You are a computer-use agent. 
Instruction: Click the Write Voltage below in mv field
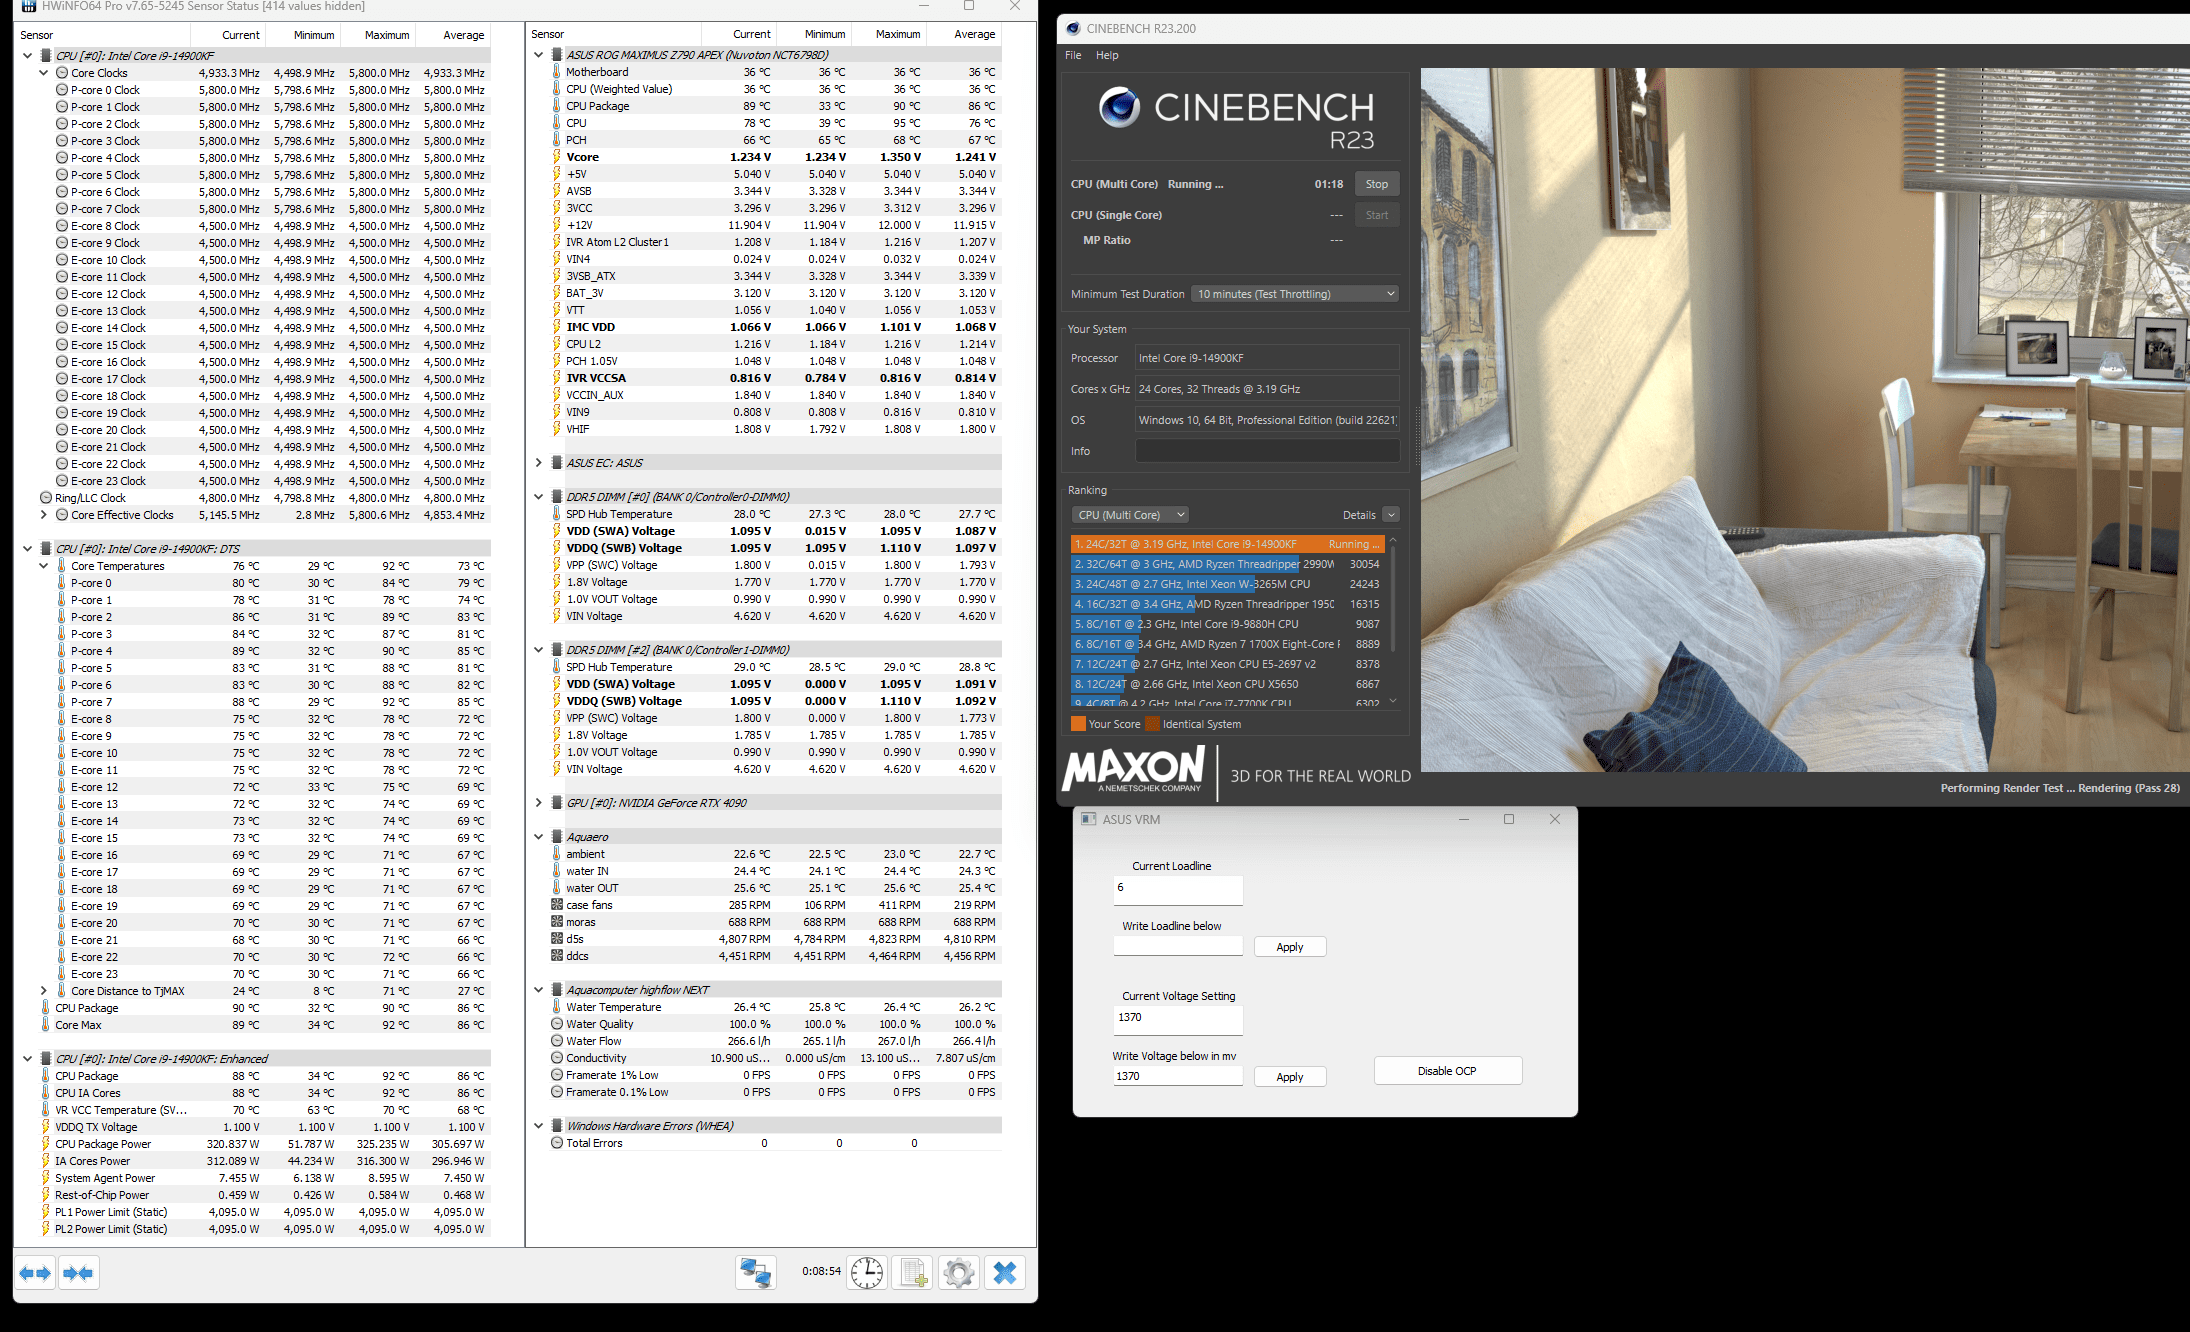click(x=1178, y=1076)
